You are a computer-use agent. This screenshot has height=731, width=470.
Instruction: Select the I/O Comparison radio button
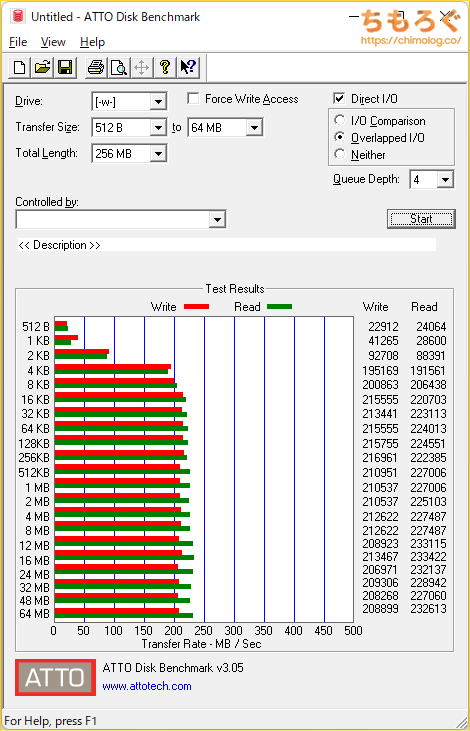point(340,121)
